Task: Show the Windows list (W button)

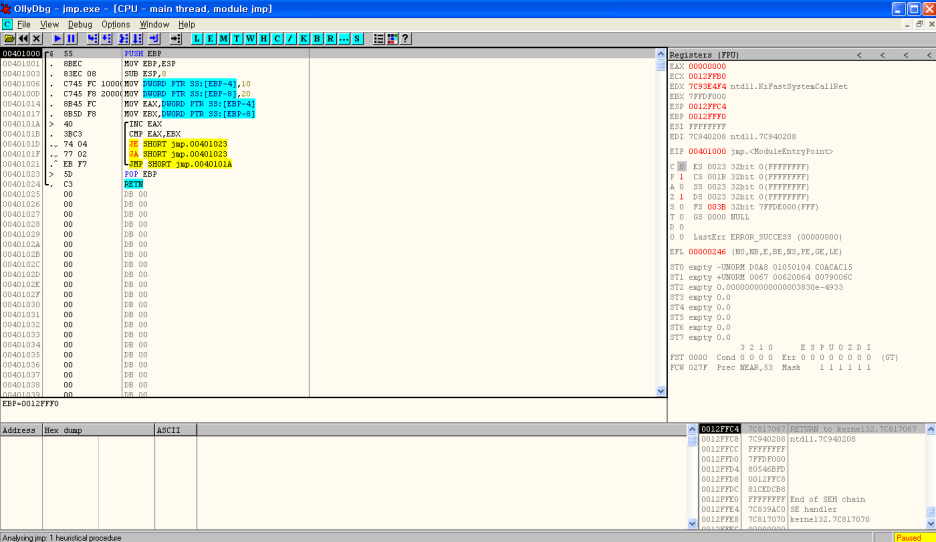Action: click(x=250, y=39)
